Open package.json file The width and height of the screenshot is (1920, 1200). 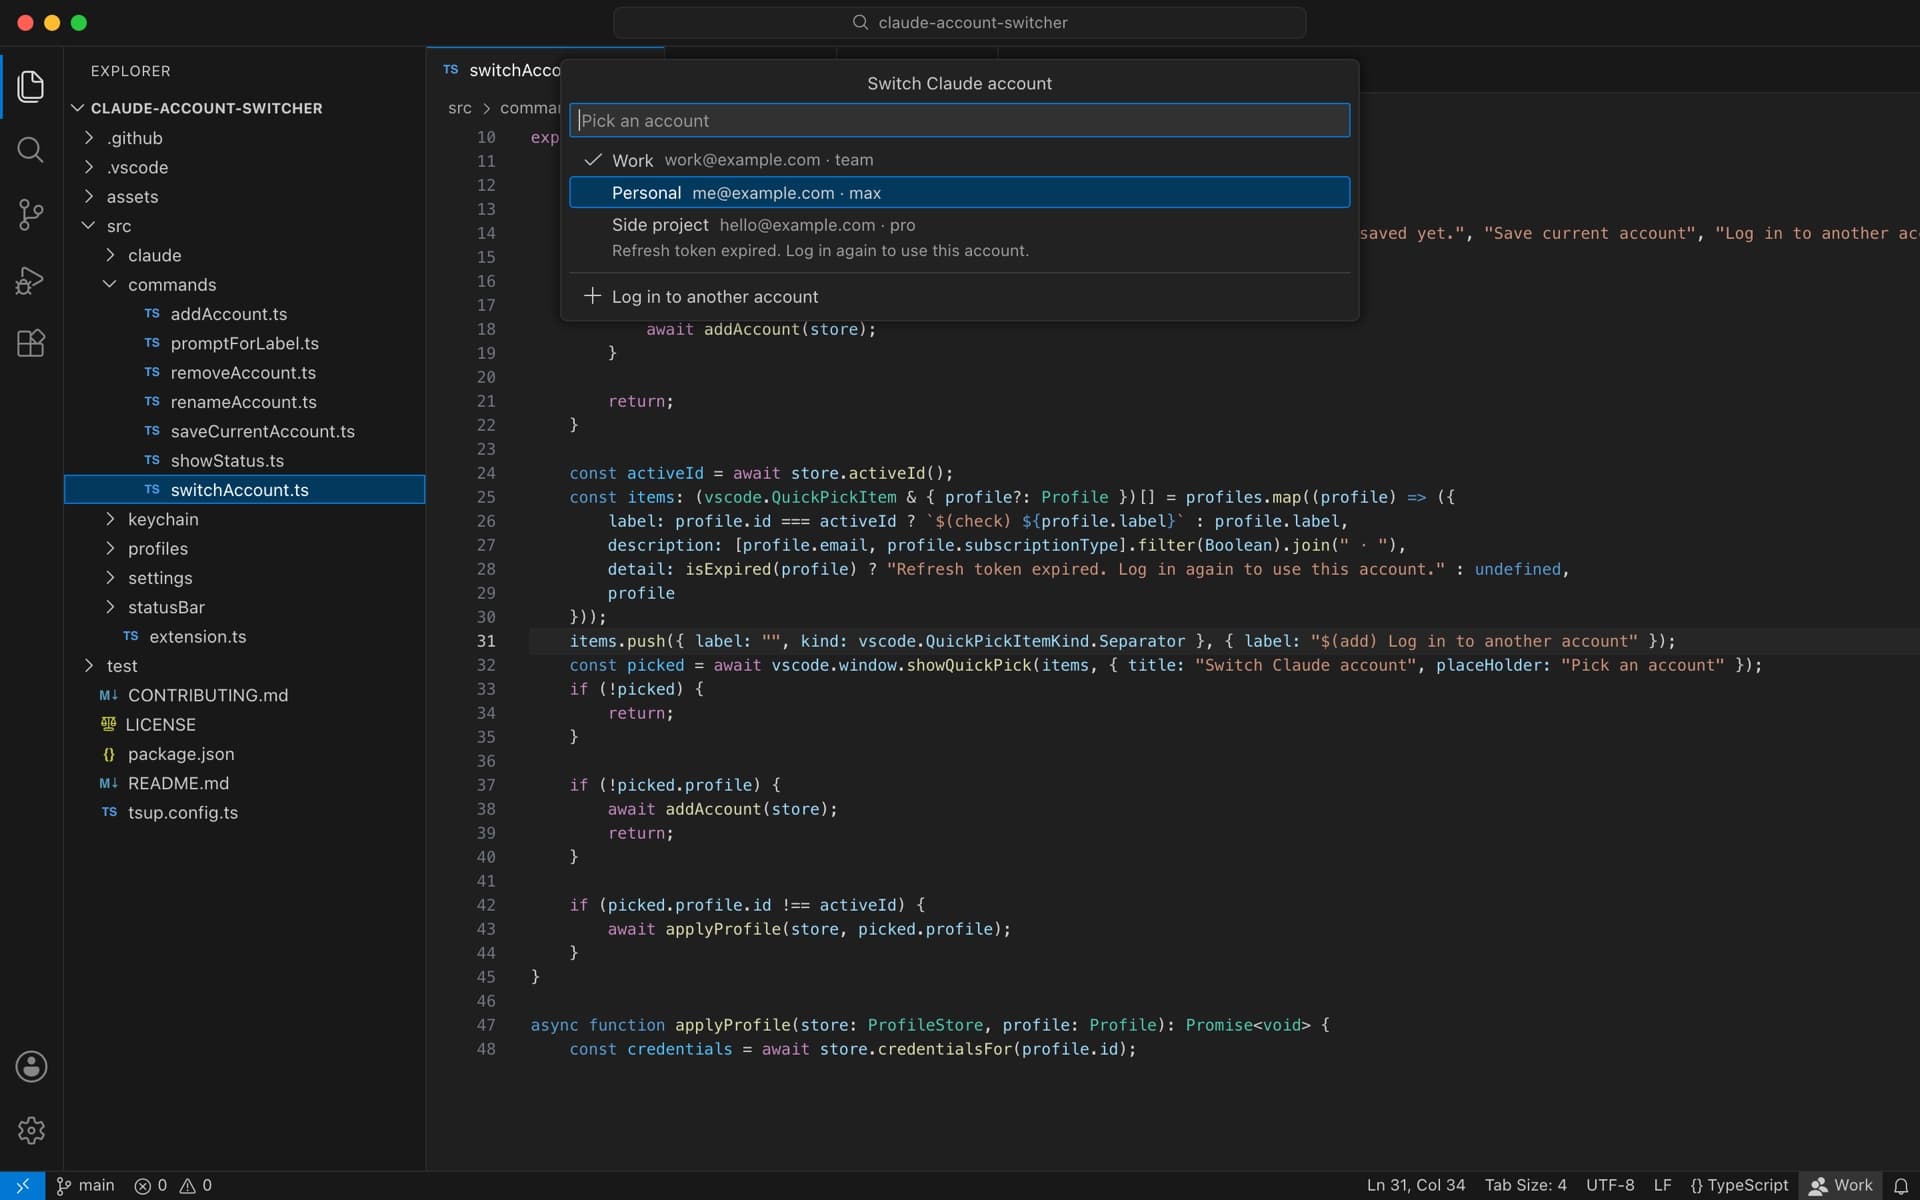[x=244, y=754]
